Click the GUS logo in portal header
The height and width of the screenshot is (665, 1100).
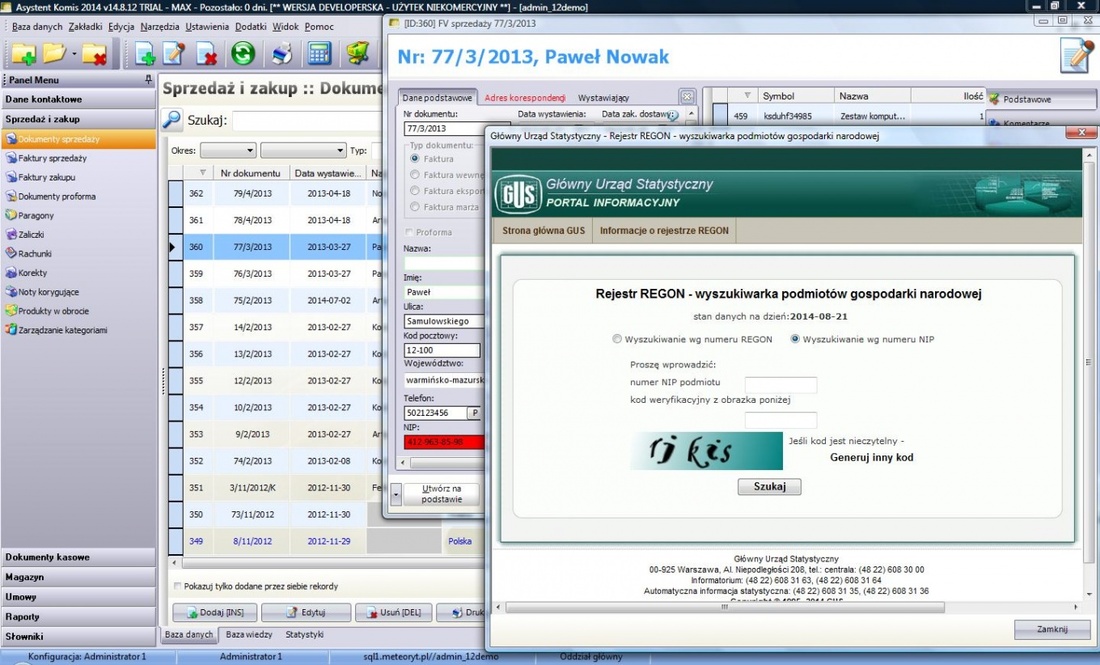pos(518,194)
